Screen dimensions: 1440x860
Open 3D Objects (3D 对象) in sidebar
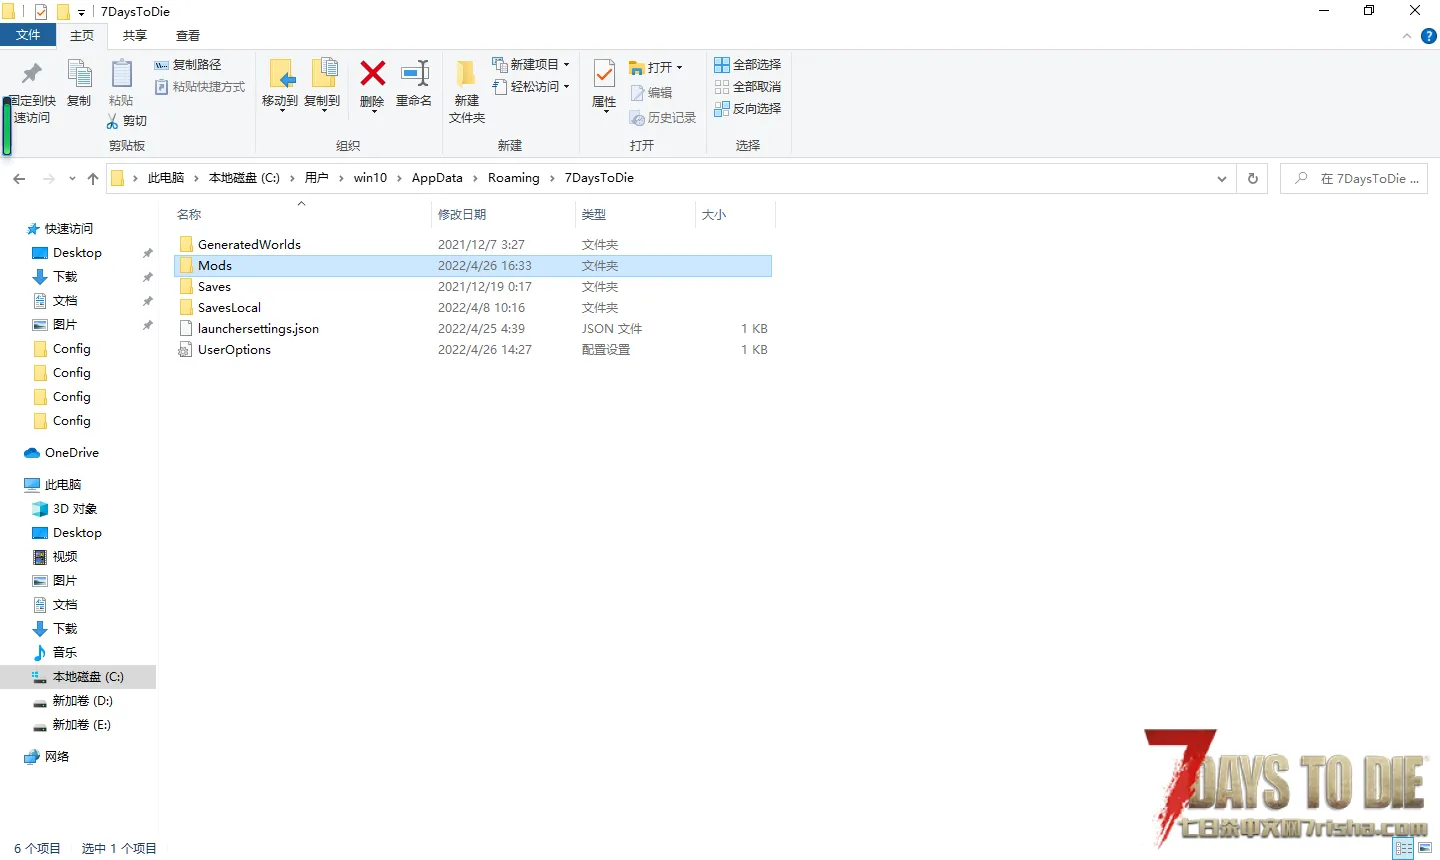(65, 509)
